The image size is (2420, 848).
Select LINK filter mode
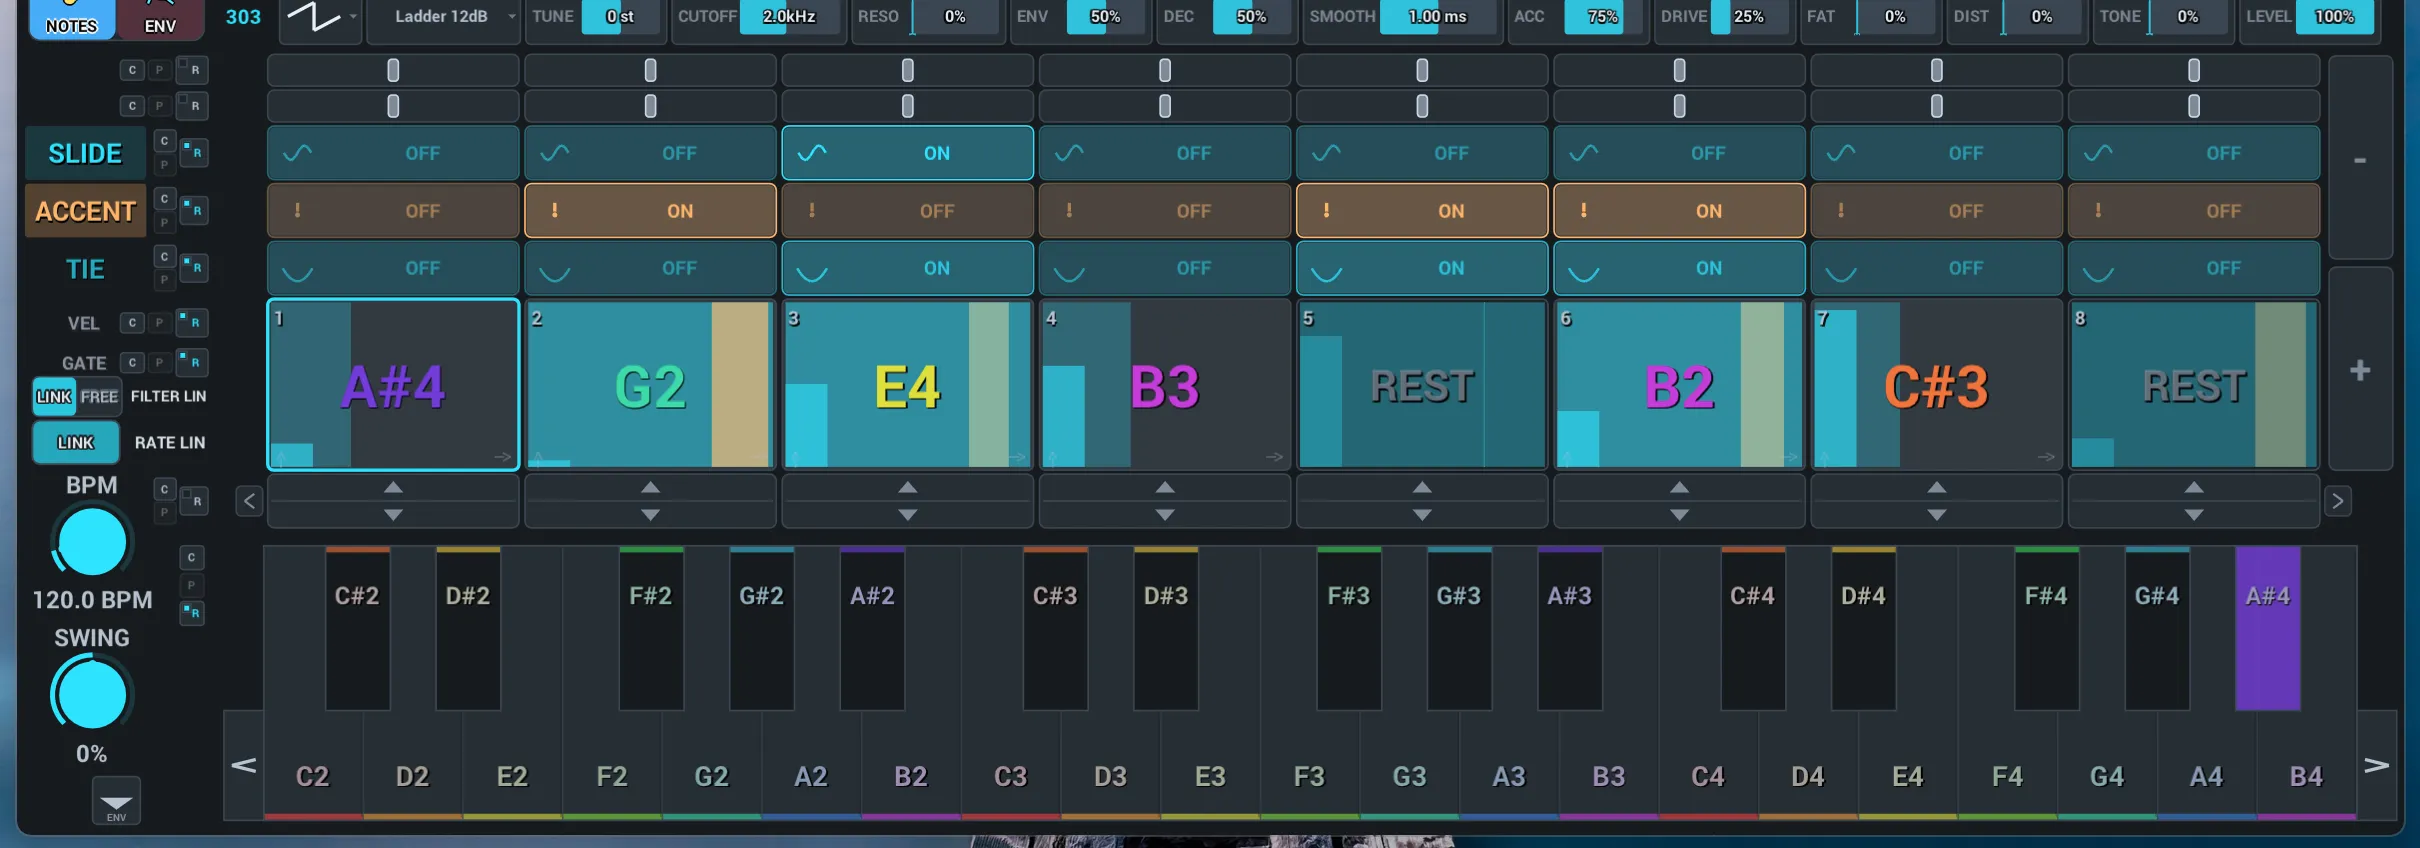pyautogui.click(x=54, y=397)
